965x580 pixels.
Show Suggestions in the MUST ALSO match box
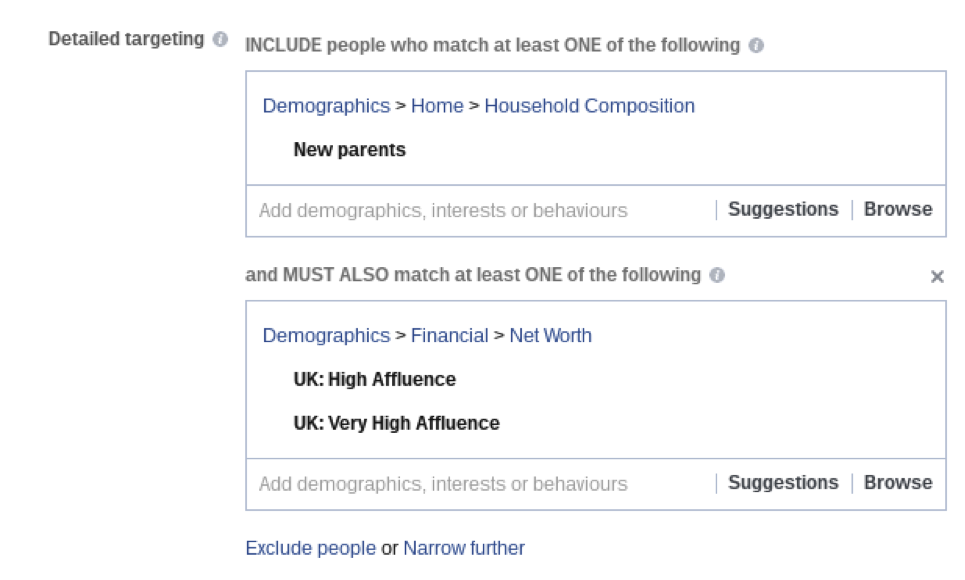coord(783,482)
